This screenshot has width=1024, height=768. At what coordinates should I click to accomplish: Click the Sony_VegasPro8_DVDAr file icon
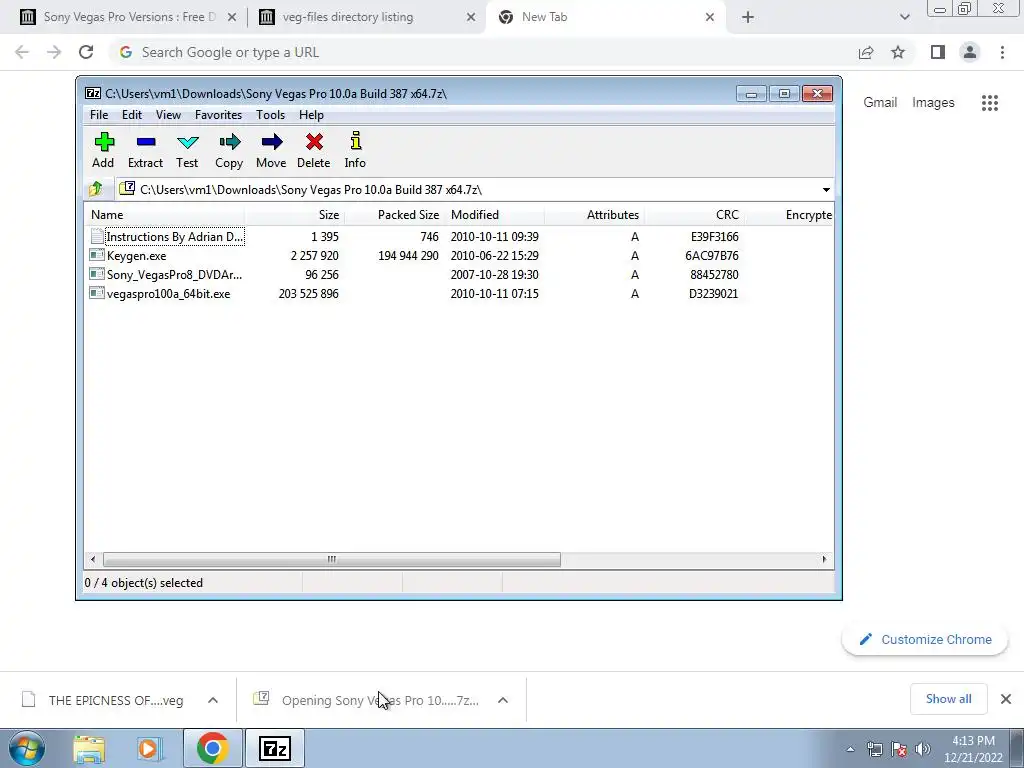(97, 274)
